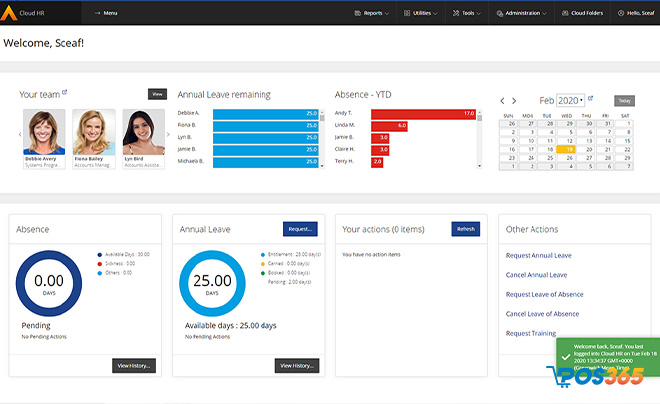Open Cloud Folders

[x=583, y=13]
